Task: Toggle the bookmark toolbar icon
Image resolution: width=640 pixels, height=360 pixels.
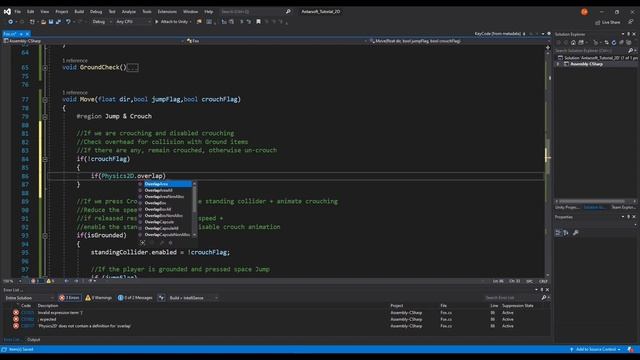Action: click(258, 22)
